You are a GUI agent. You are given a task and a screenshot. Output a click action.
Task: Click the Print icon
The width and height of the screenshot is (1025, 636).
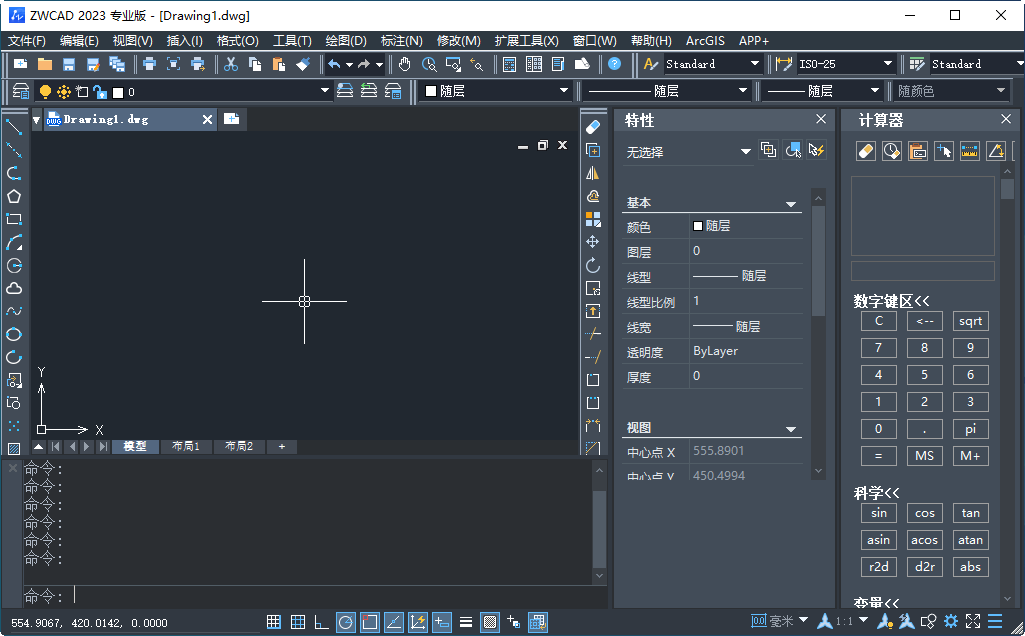[x=149, y=64]
